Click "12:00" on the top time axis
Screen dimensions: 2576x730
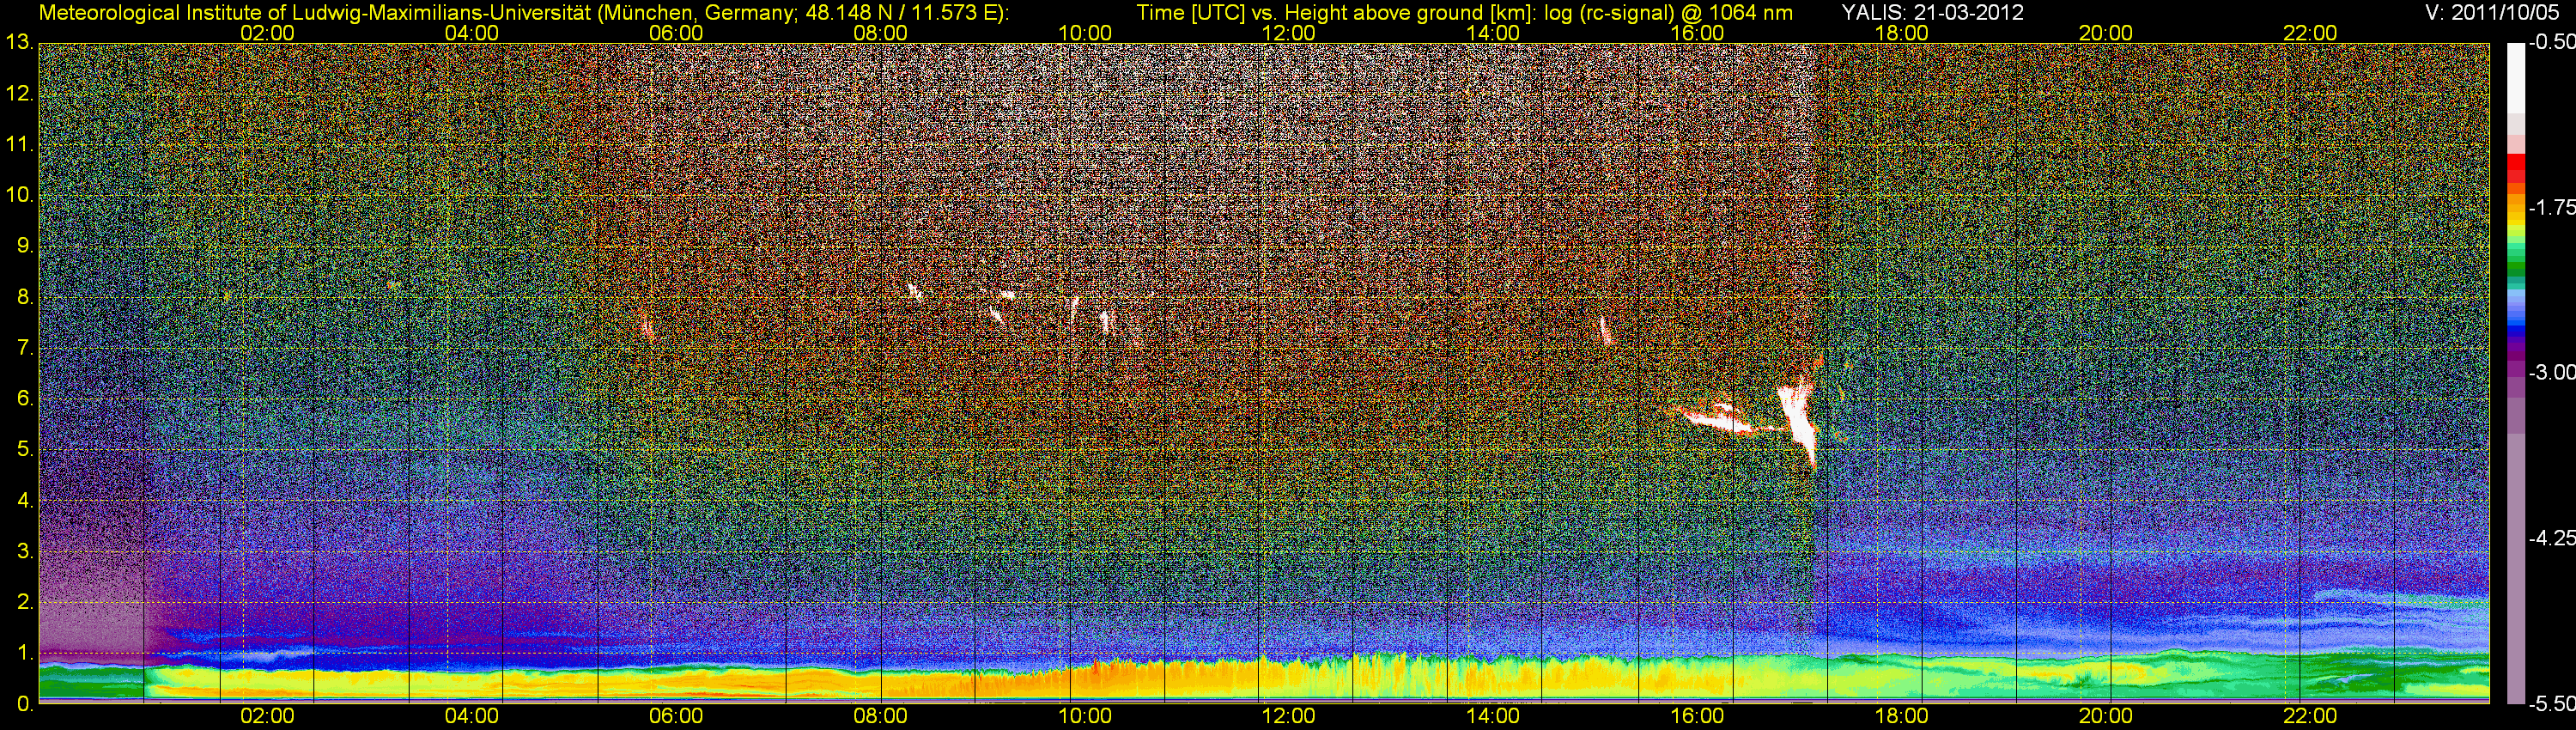(1288, 33)
